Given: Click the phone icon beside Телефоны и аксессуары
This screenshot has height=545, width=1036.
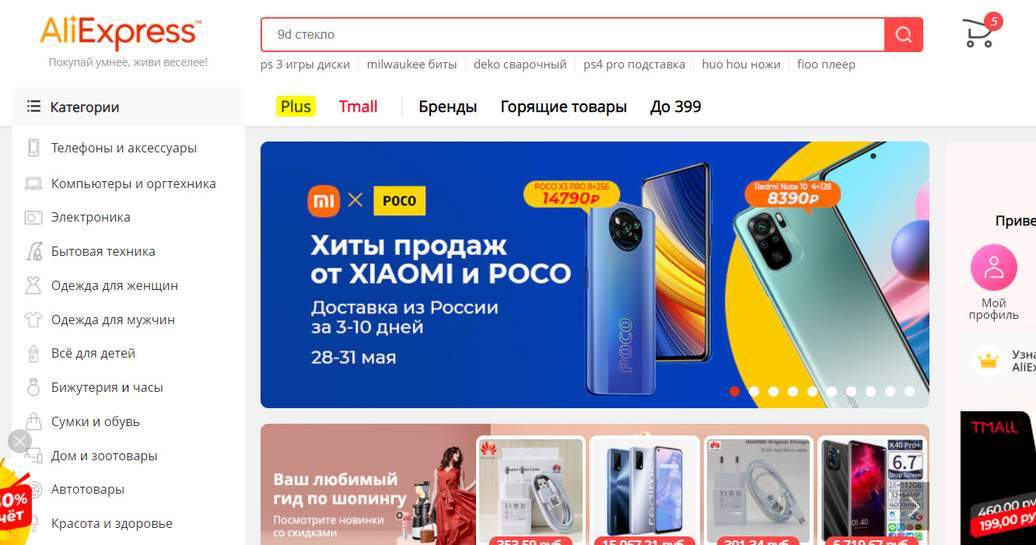Looking at the screenshot, I should (x=33, y=148).
